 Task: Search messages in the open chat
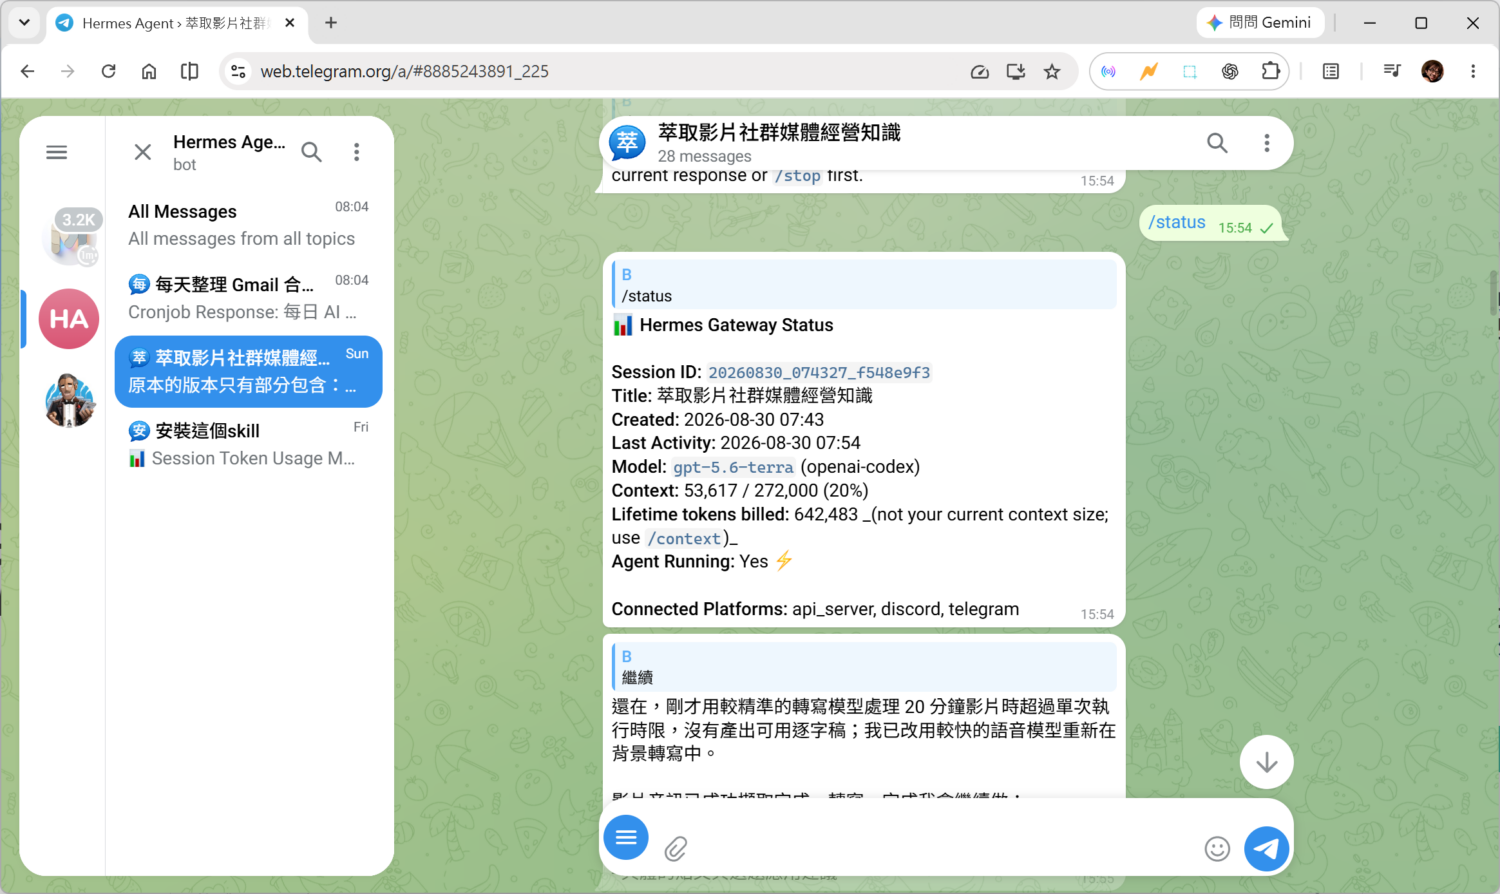(x=1217, y=143)
